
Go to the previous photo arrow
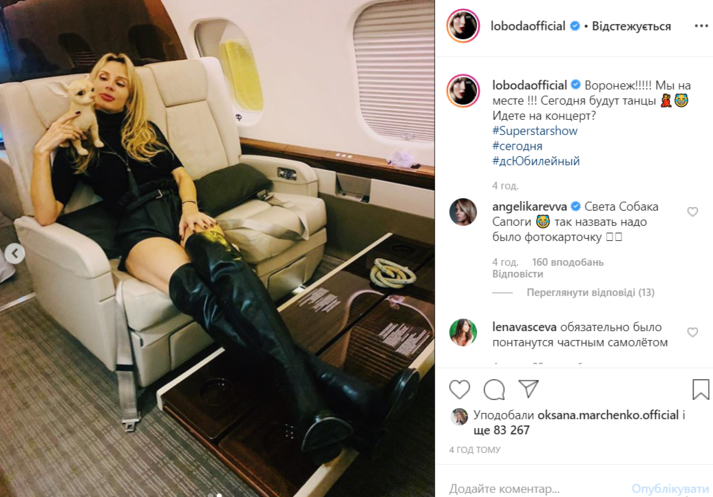pyautogui.click(x=15, y=253)
